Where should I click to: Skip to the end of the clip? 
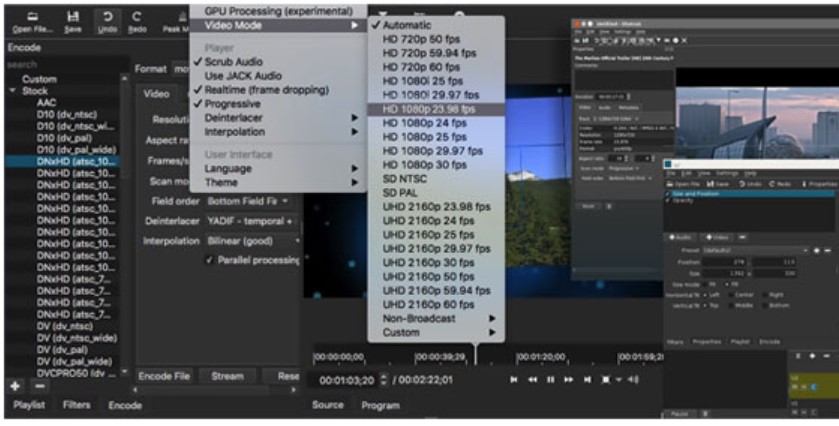[x=588, y=379]
